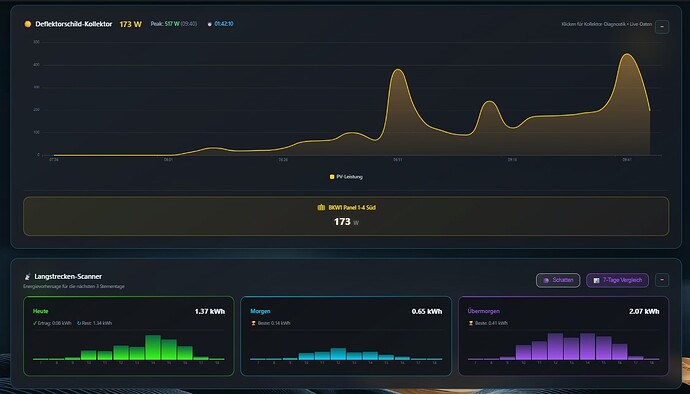Click the 01:42:10 timestamp

click(x=224, y=24)
